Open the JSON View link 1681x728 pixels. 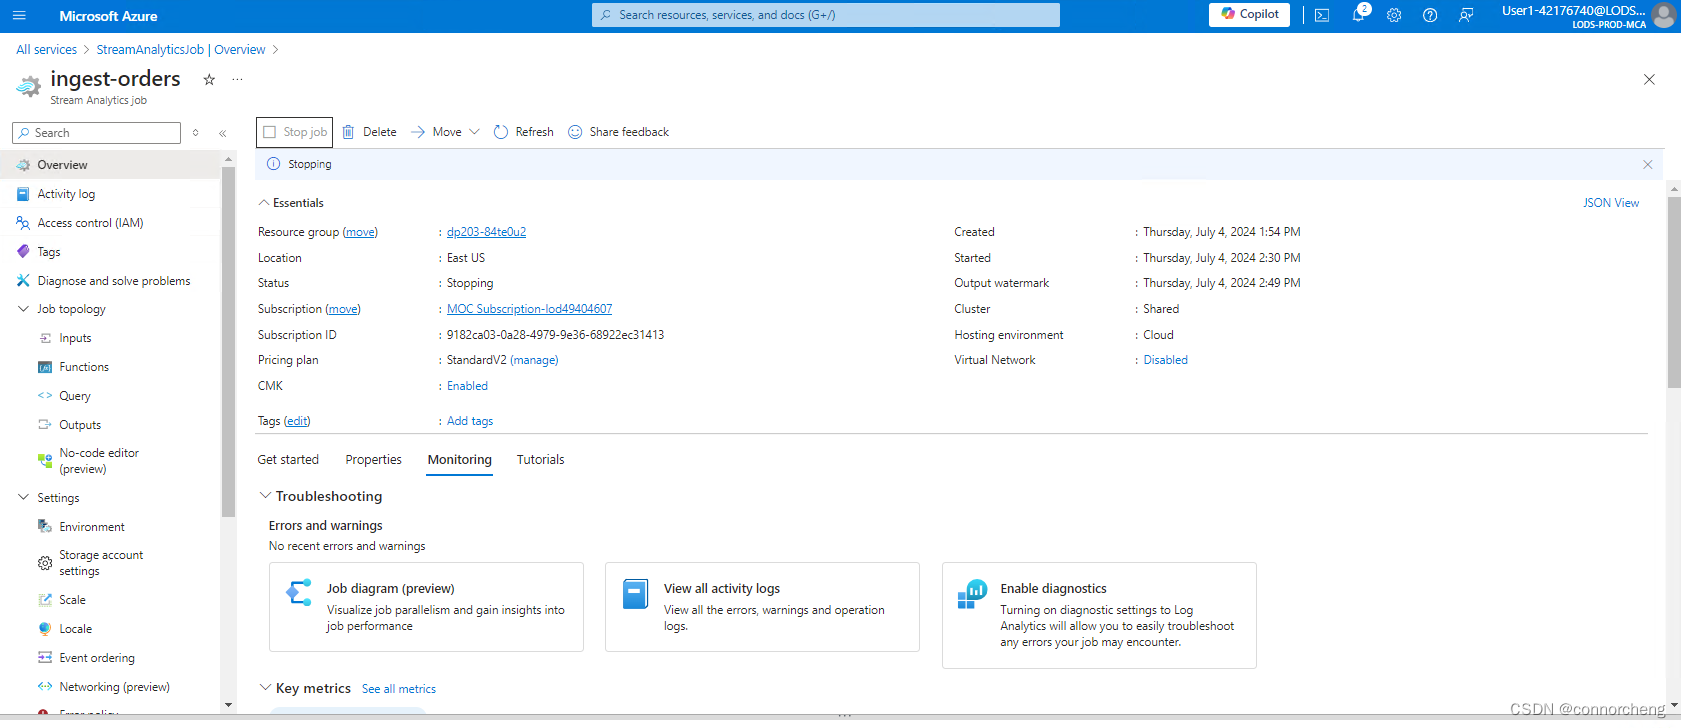click(x=1611, y=203)
